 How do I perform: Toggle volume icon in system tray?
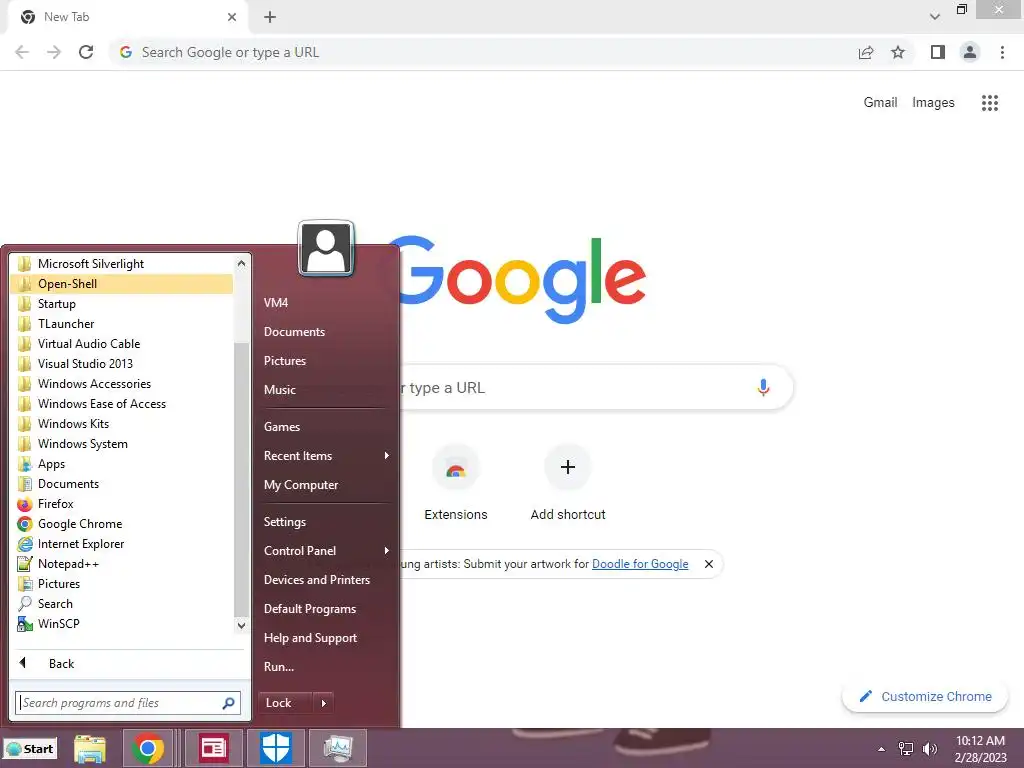click(x=930, y=749)
